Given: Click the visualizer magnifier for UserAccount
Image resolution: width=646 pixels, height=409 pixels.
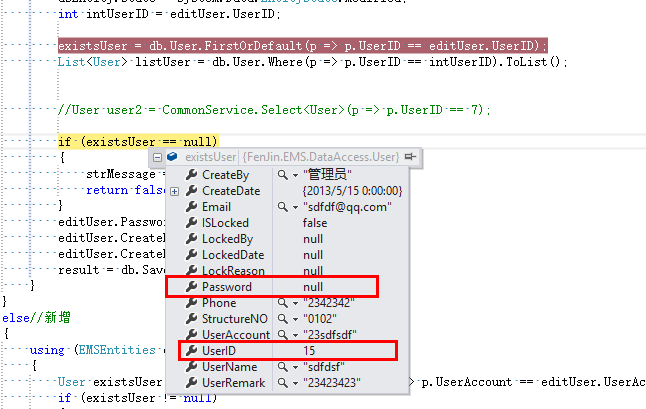Looking at the screenshot, I should (x=280, y=335).
